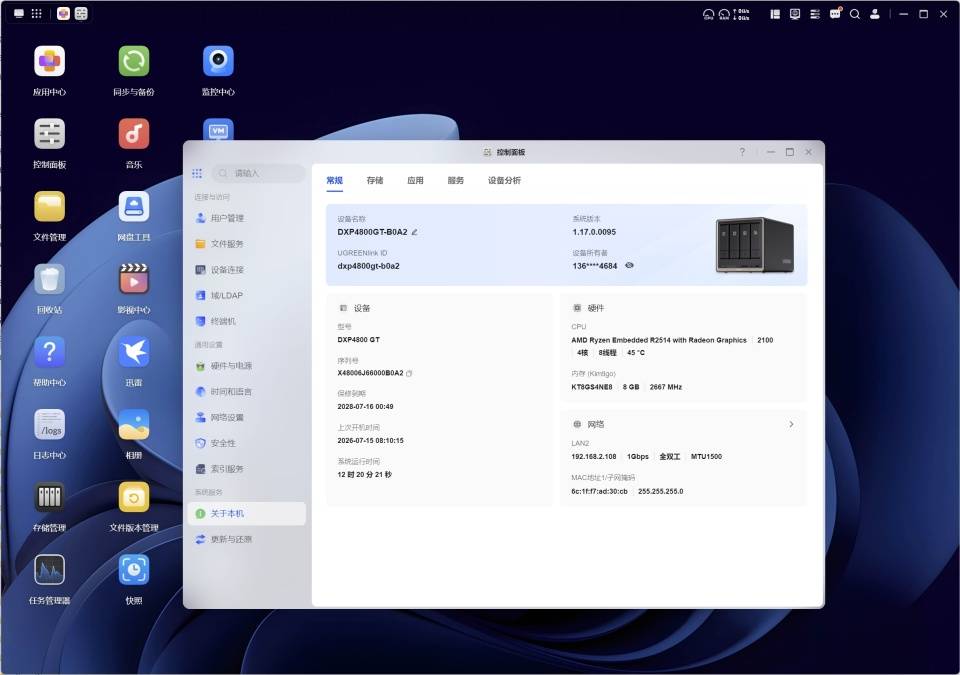Open the 任务管理器 desktop icon
The height and width of the screenshot is (675, 960).
(50, 570)
